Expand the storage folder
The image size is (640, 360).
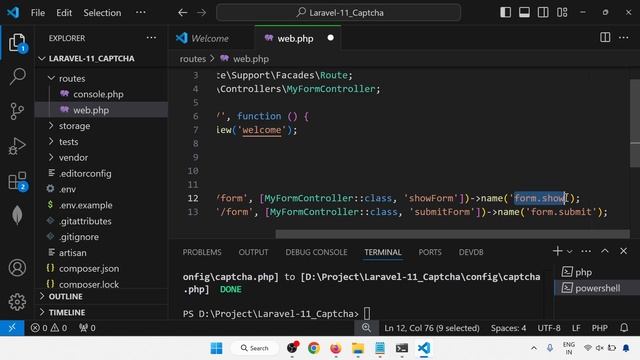101,126
